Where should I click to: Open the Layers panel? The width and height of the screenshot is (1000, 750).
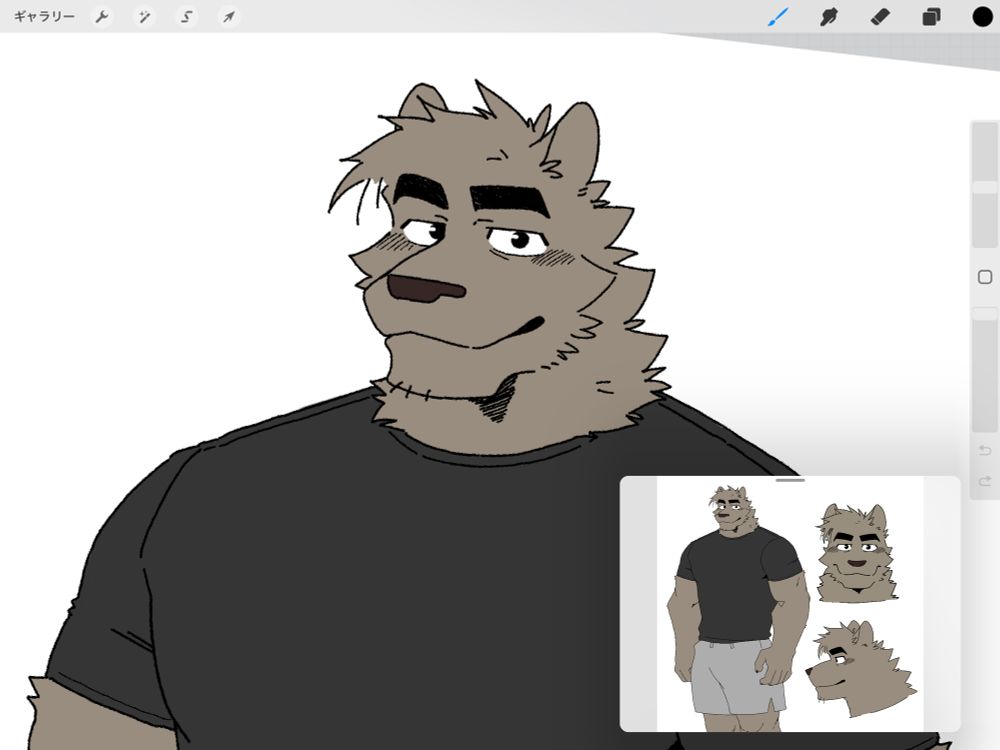point(931,17)
